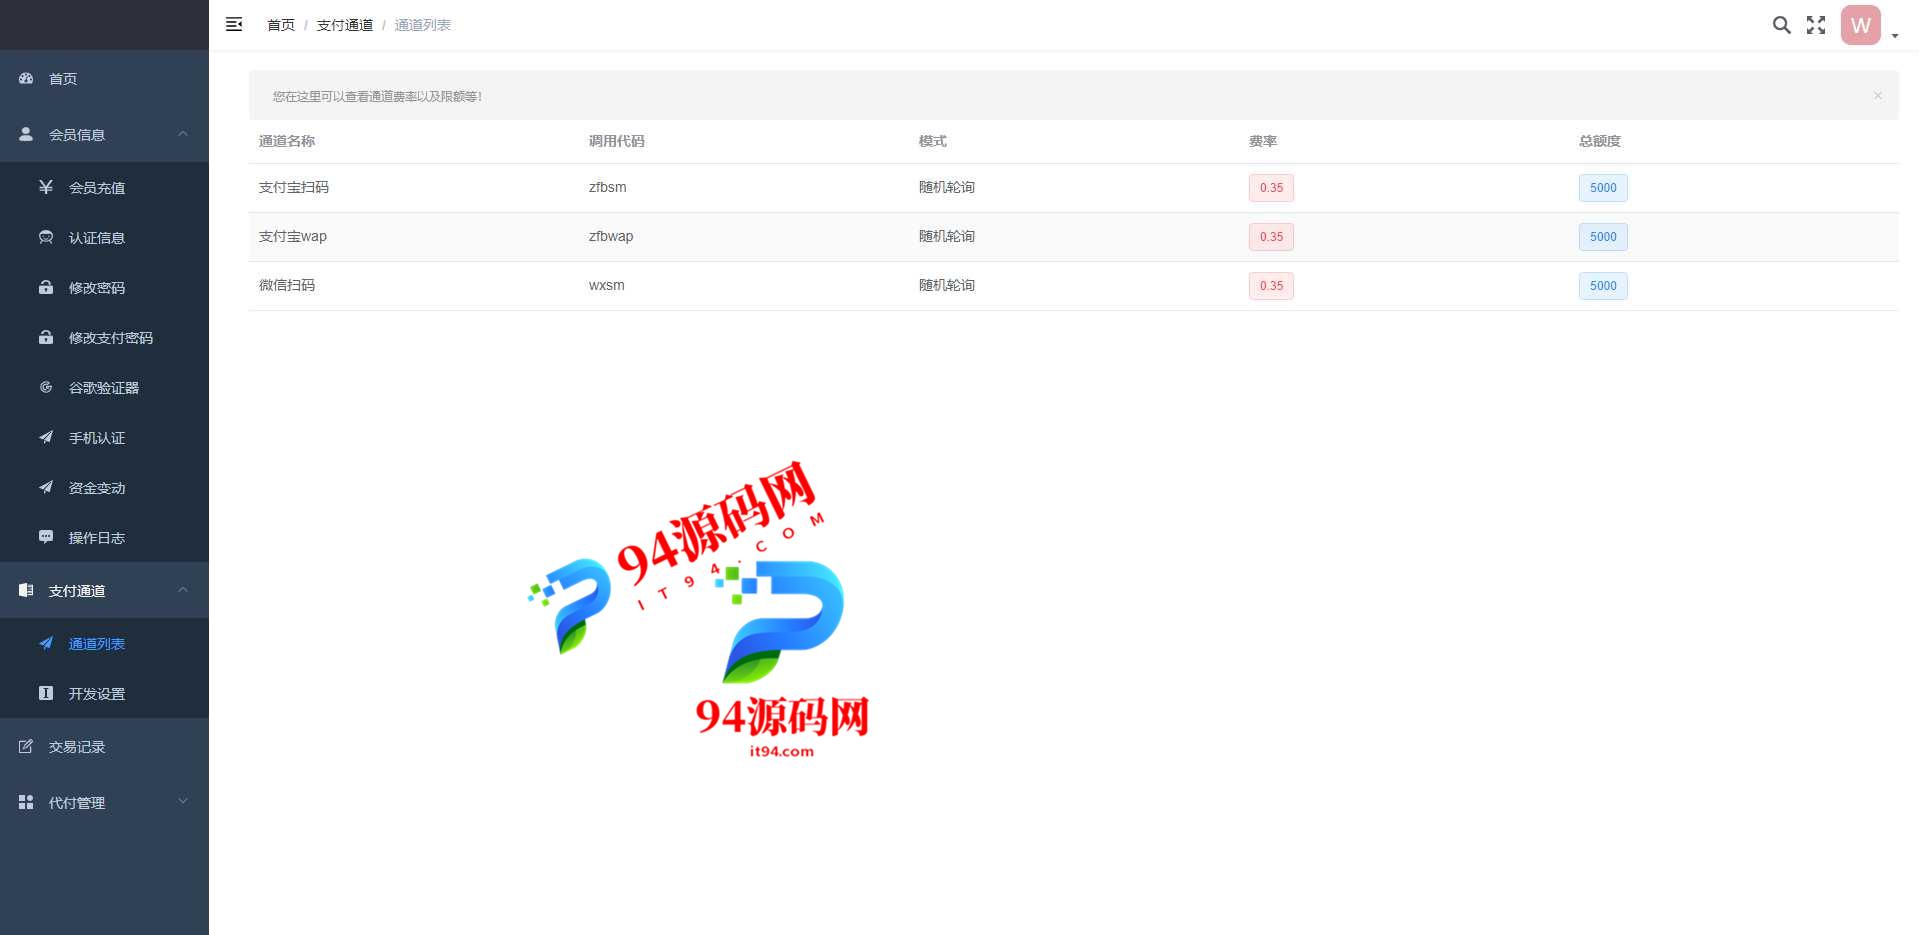Open the 首页 sidebar menu item
The image size is (1919, 935).
click(x=104, y=78)
